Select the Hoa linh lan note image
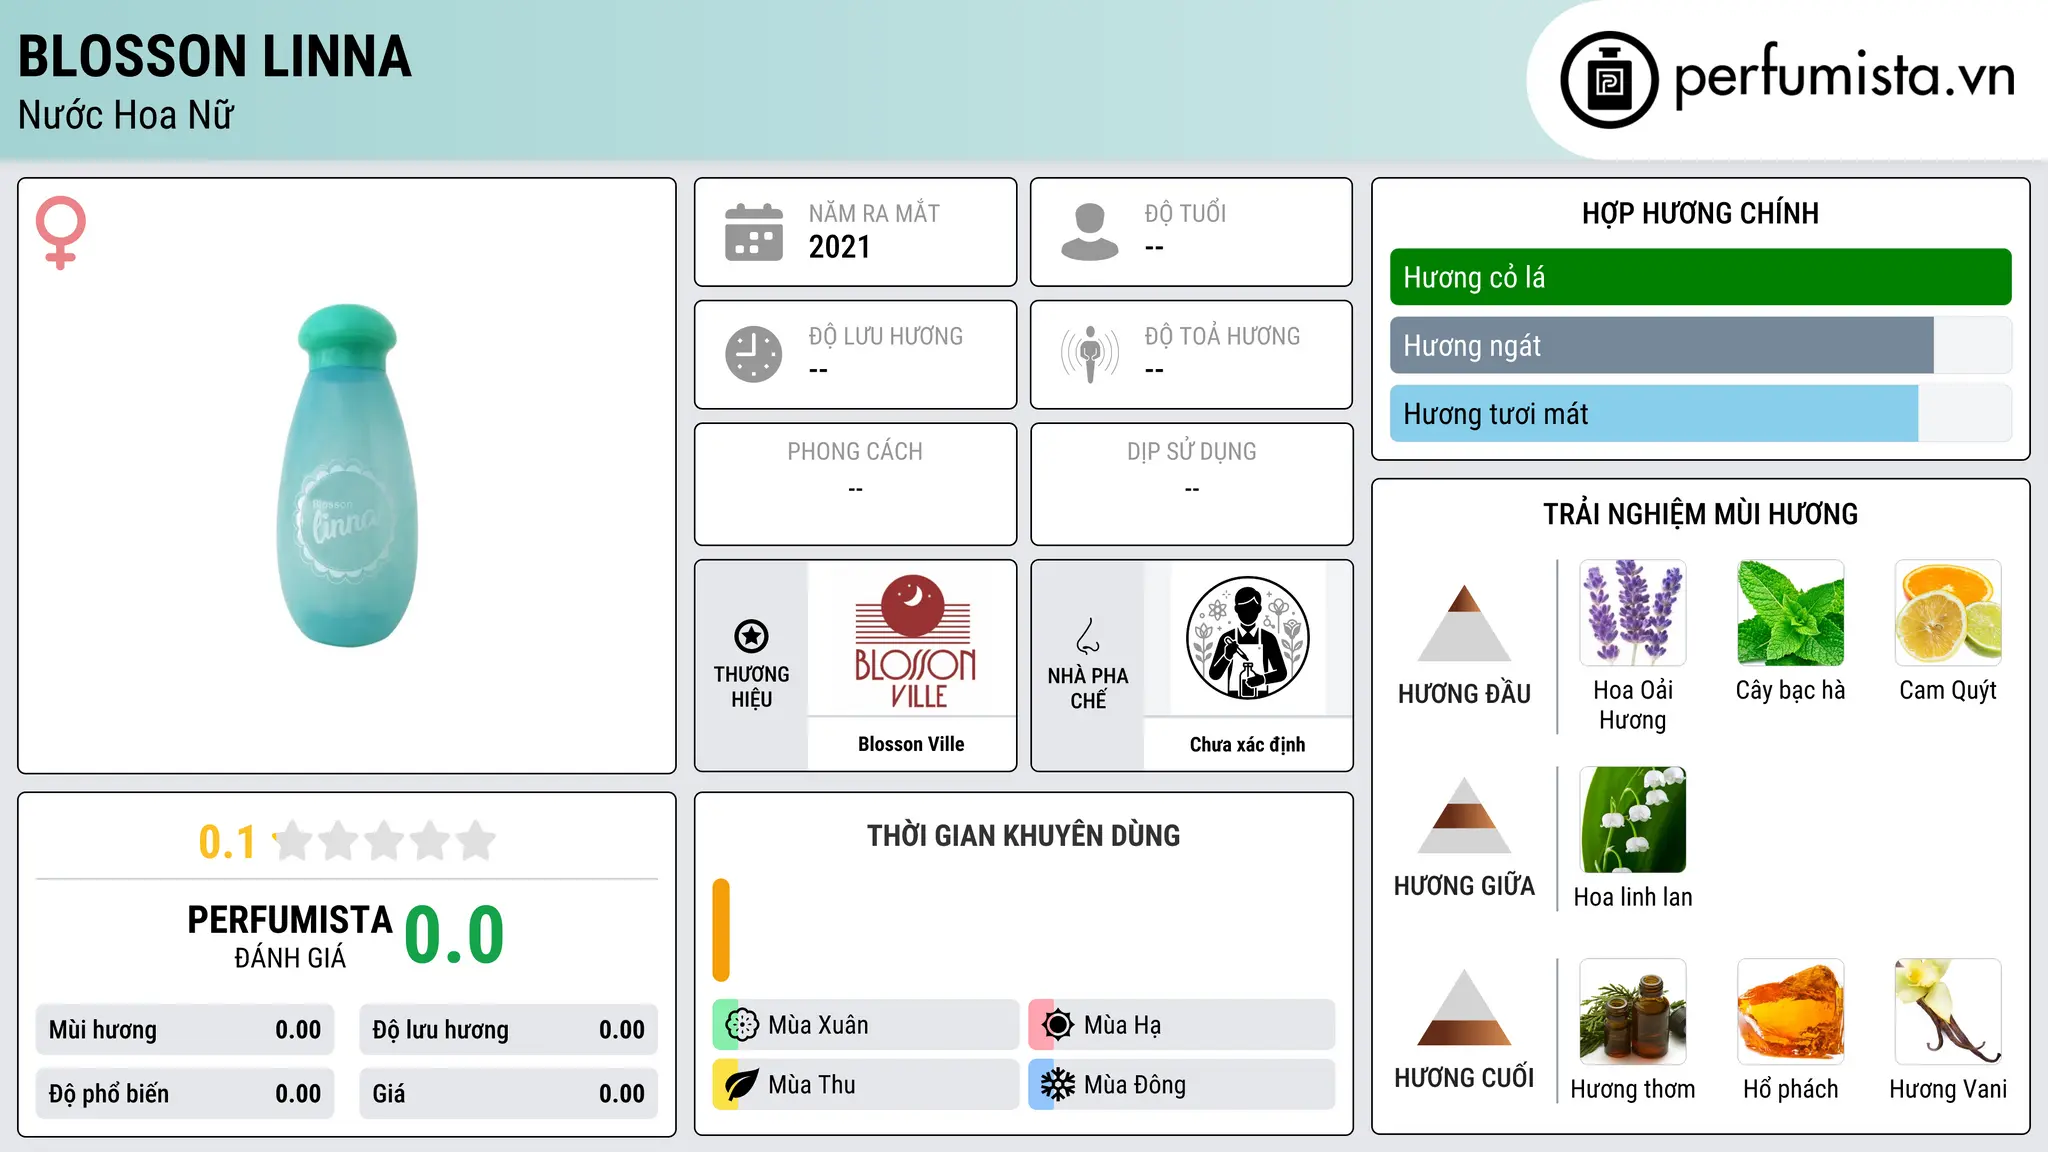This screenshot has width=2048, height=1152. (x=1633, y=820)
